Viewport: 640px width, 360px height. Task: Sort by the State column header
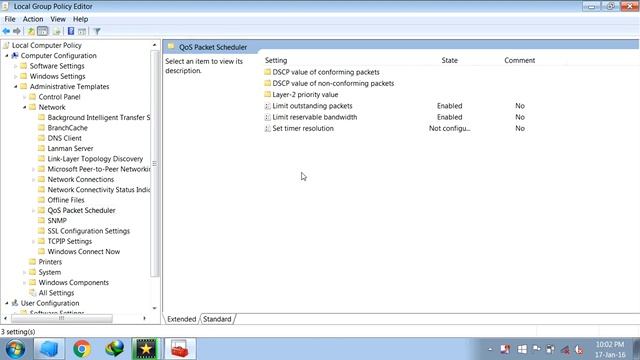pyautogui.click(x=449, y=60)
